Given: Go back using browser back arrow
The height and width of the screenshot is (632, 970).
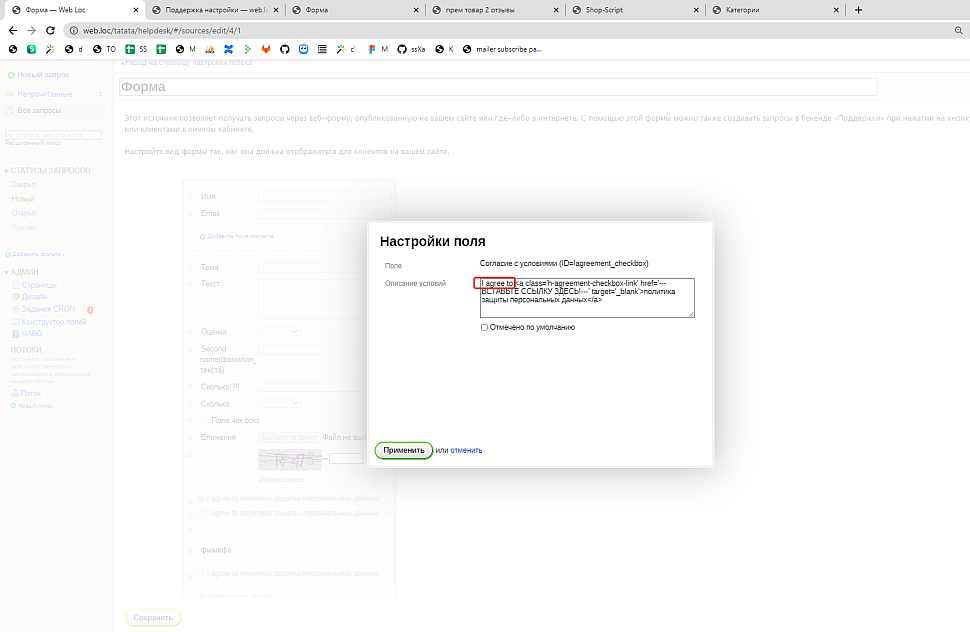Looking at the screenshot, I should pos(13,30).
